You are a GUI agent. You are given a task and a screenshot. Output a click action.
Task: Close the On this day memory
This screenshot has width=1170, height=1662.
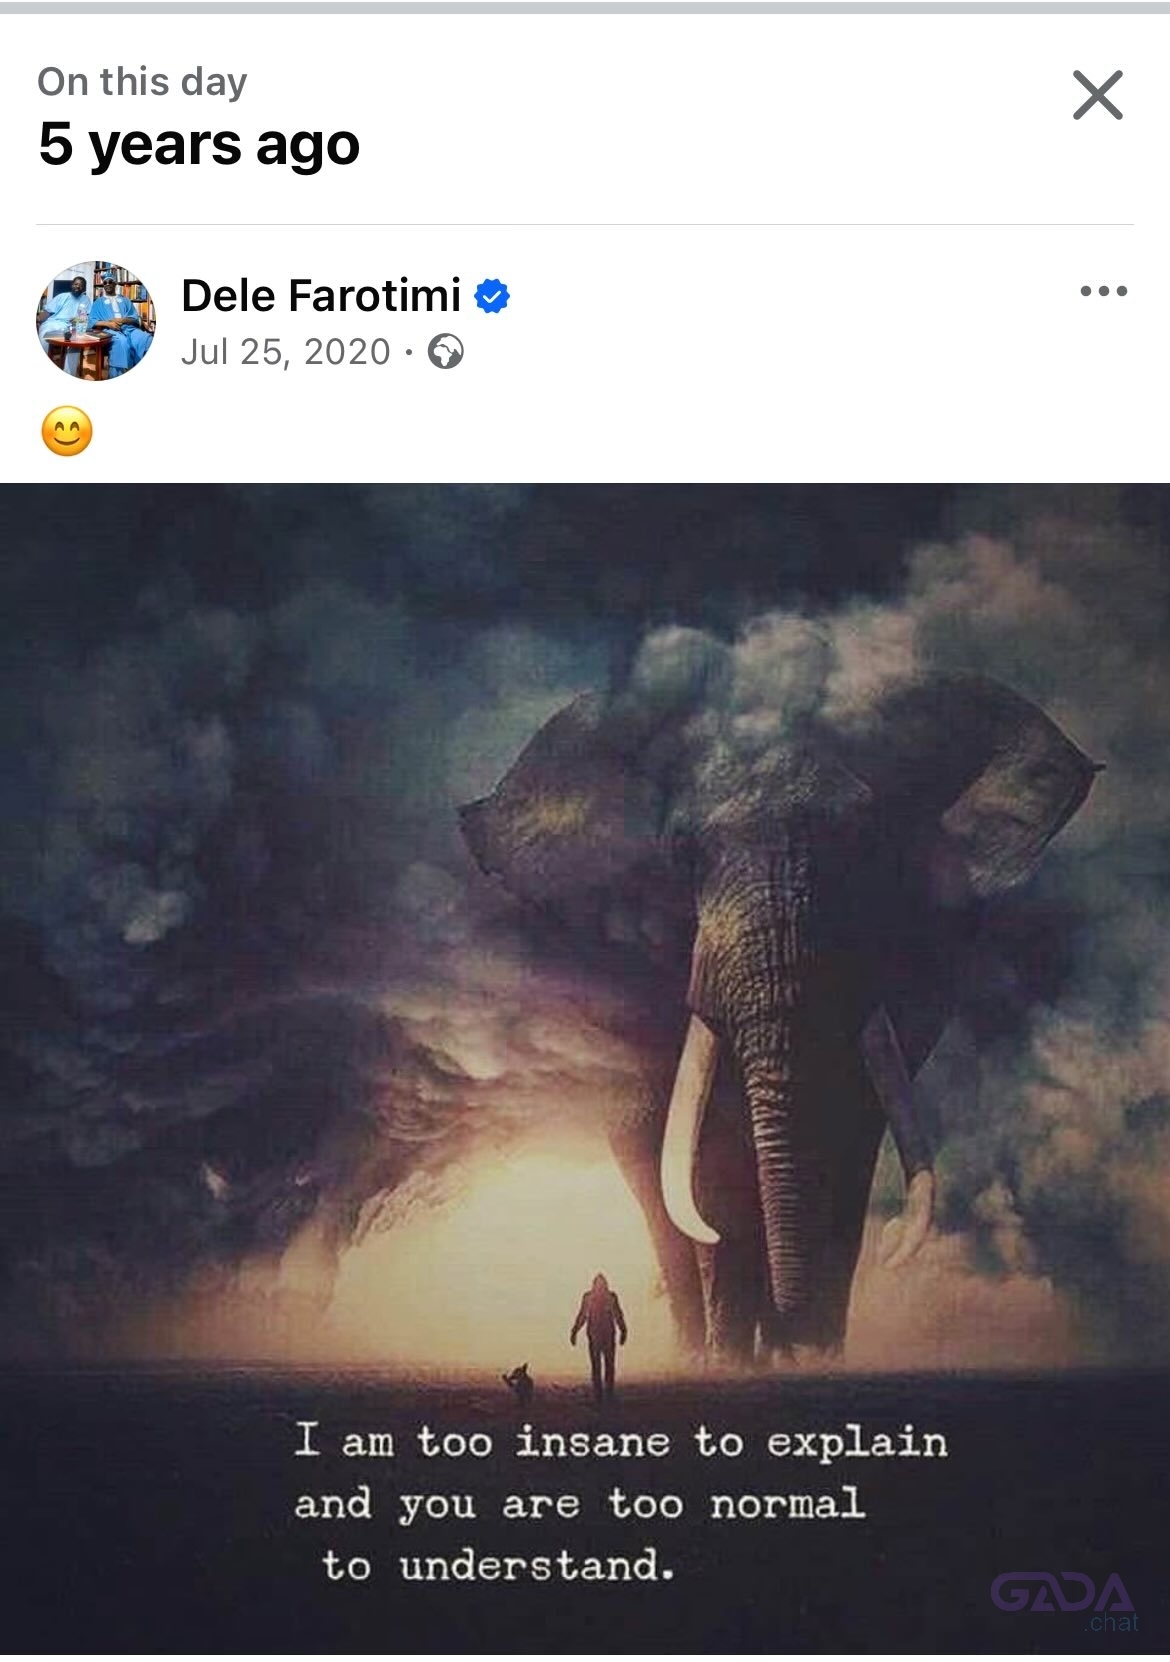click(x=1097, y=95)
